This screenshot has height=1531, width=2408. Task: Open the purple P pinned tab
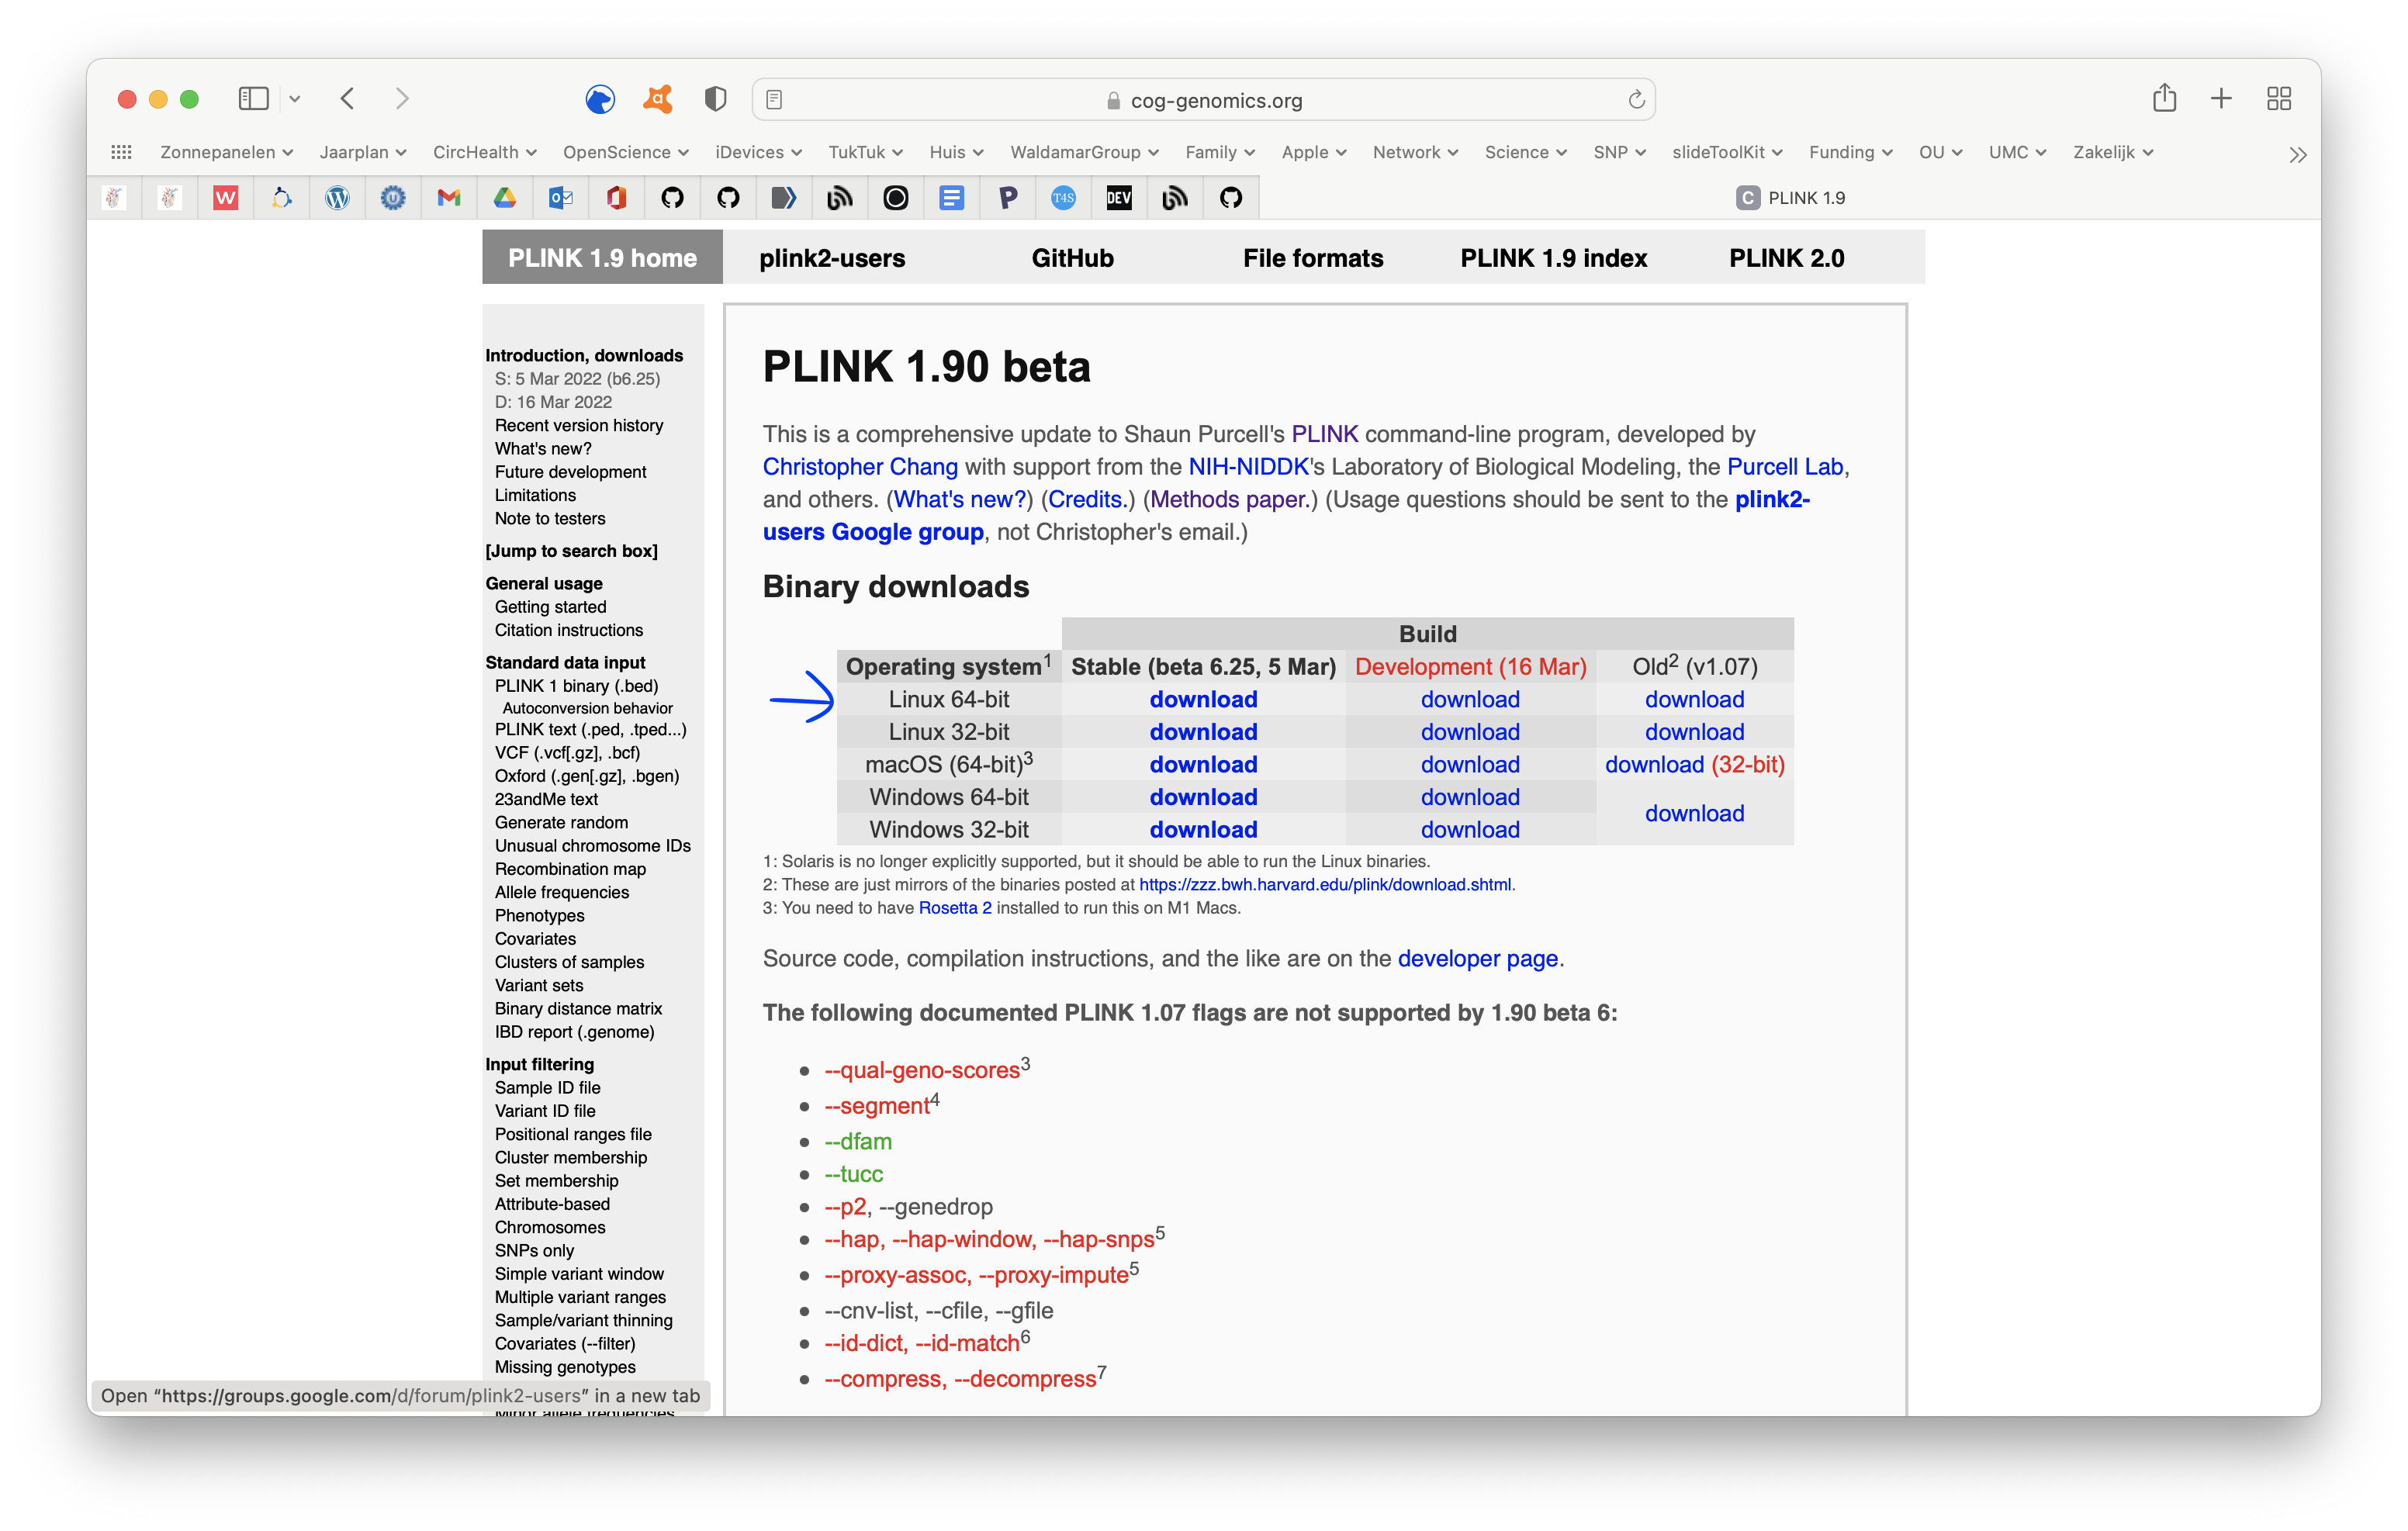pos(1008,198)
